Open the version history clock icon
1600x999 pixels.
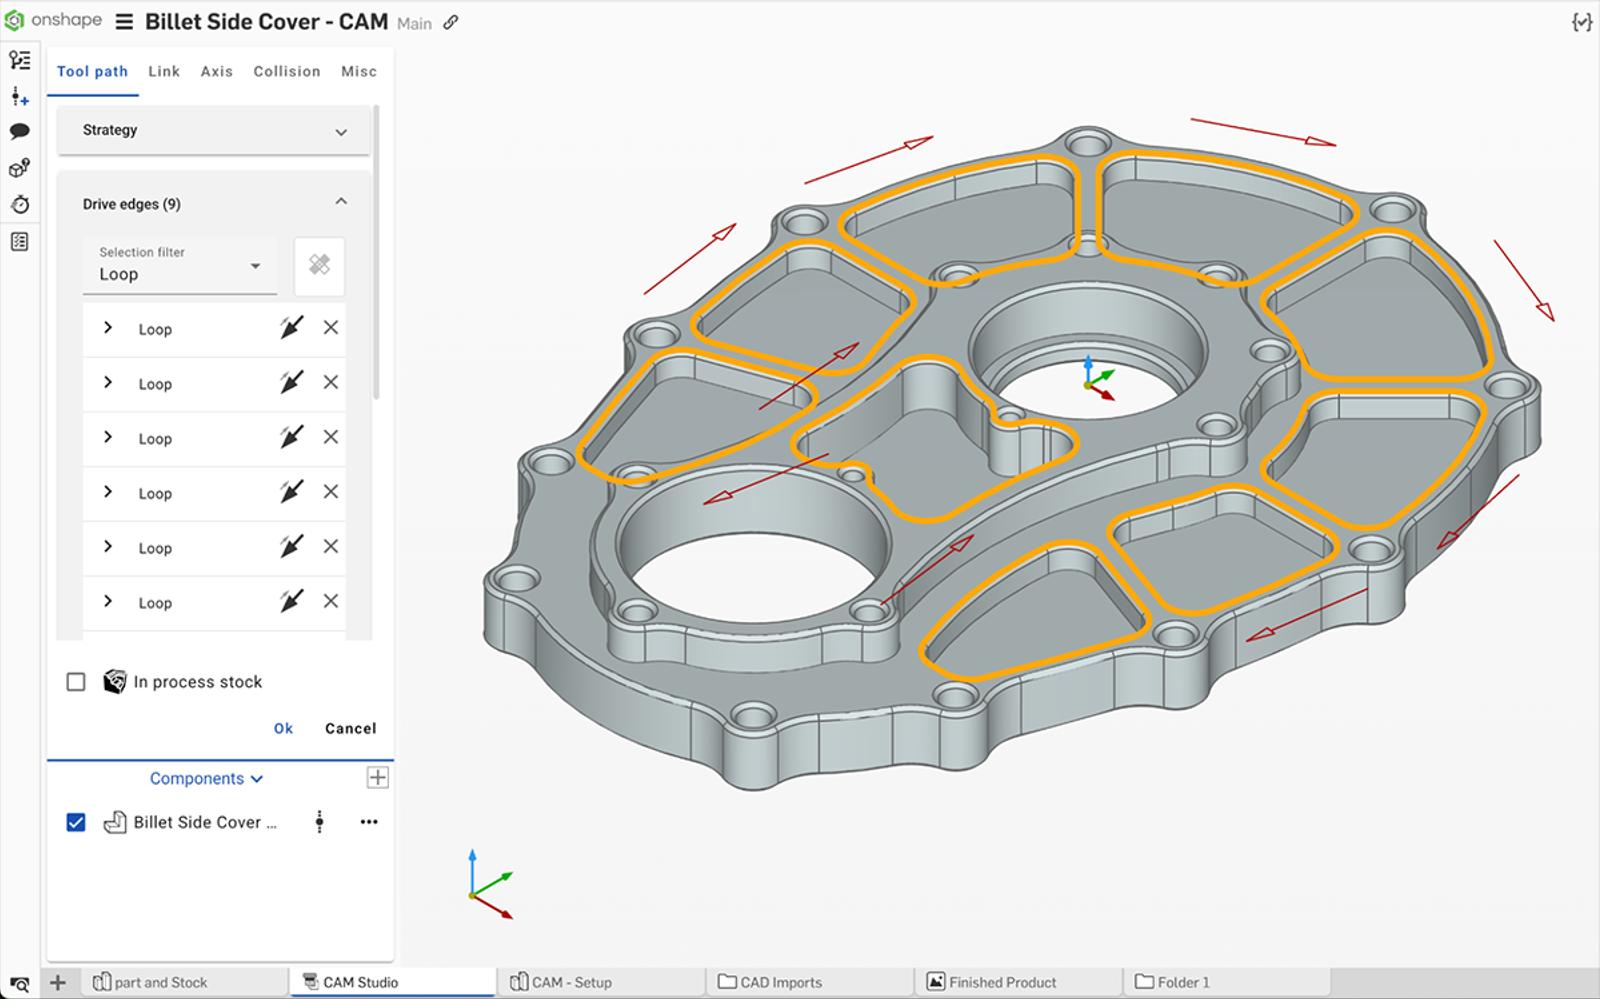point(19,205)
